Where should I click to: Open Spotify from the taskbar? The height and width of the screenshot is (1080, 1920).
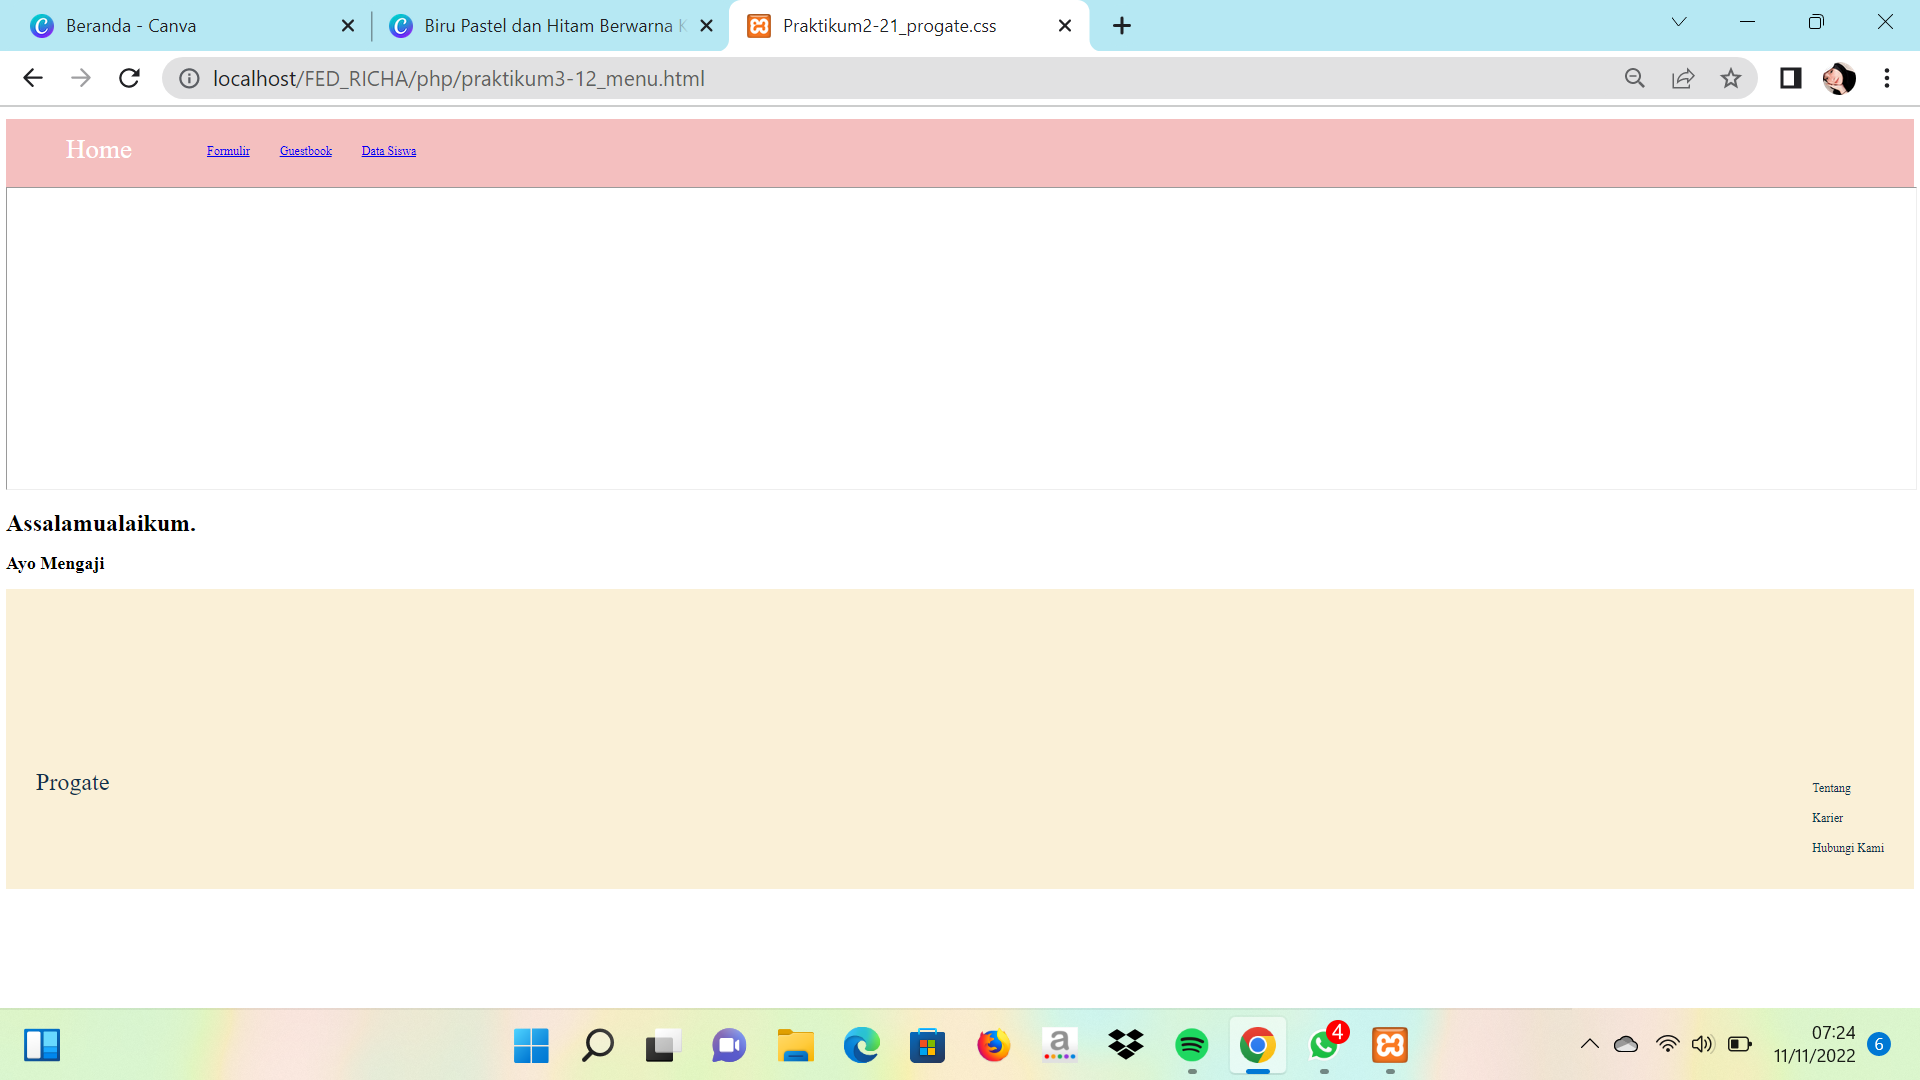tap(1191, 1045)
